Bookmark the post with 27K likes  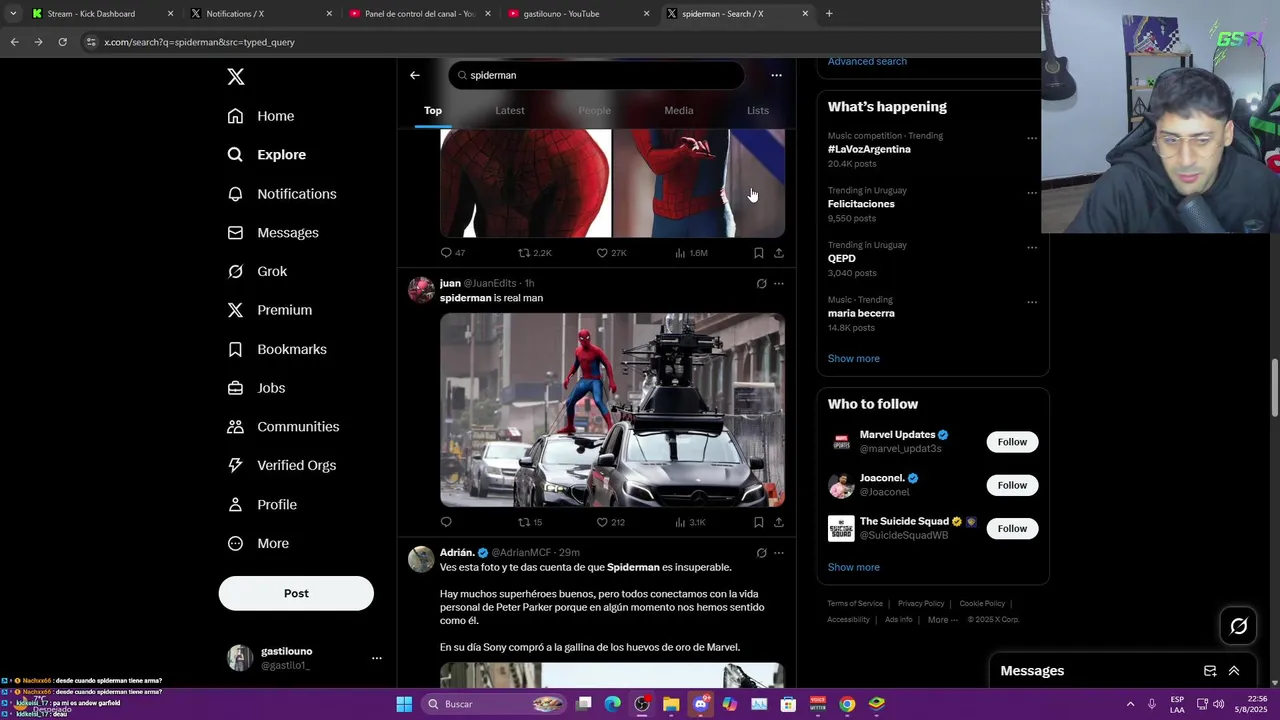(x=758, y=253)
